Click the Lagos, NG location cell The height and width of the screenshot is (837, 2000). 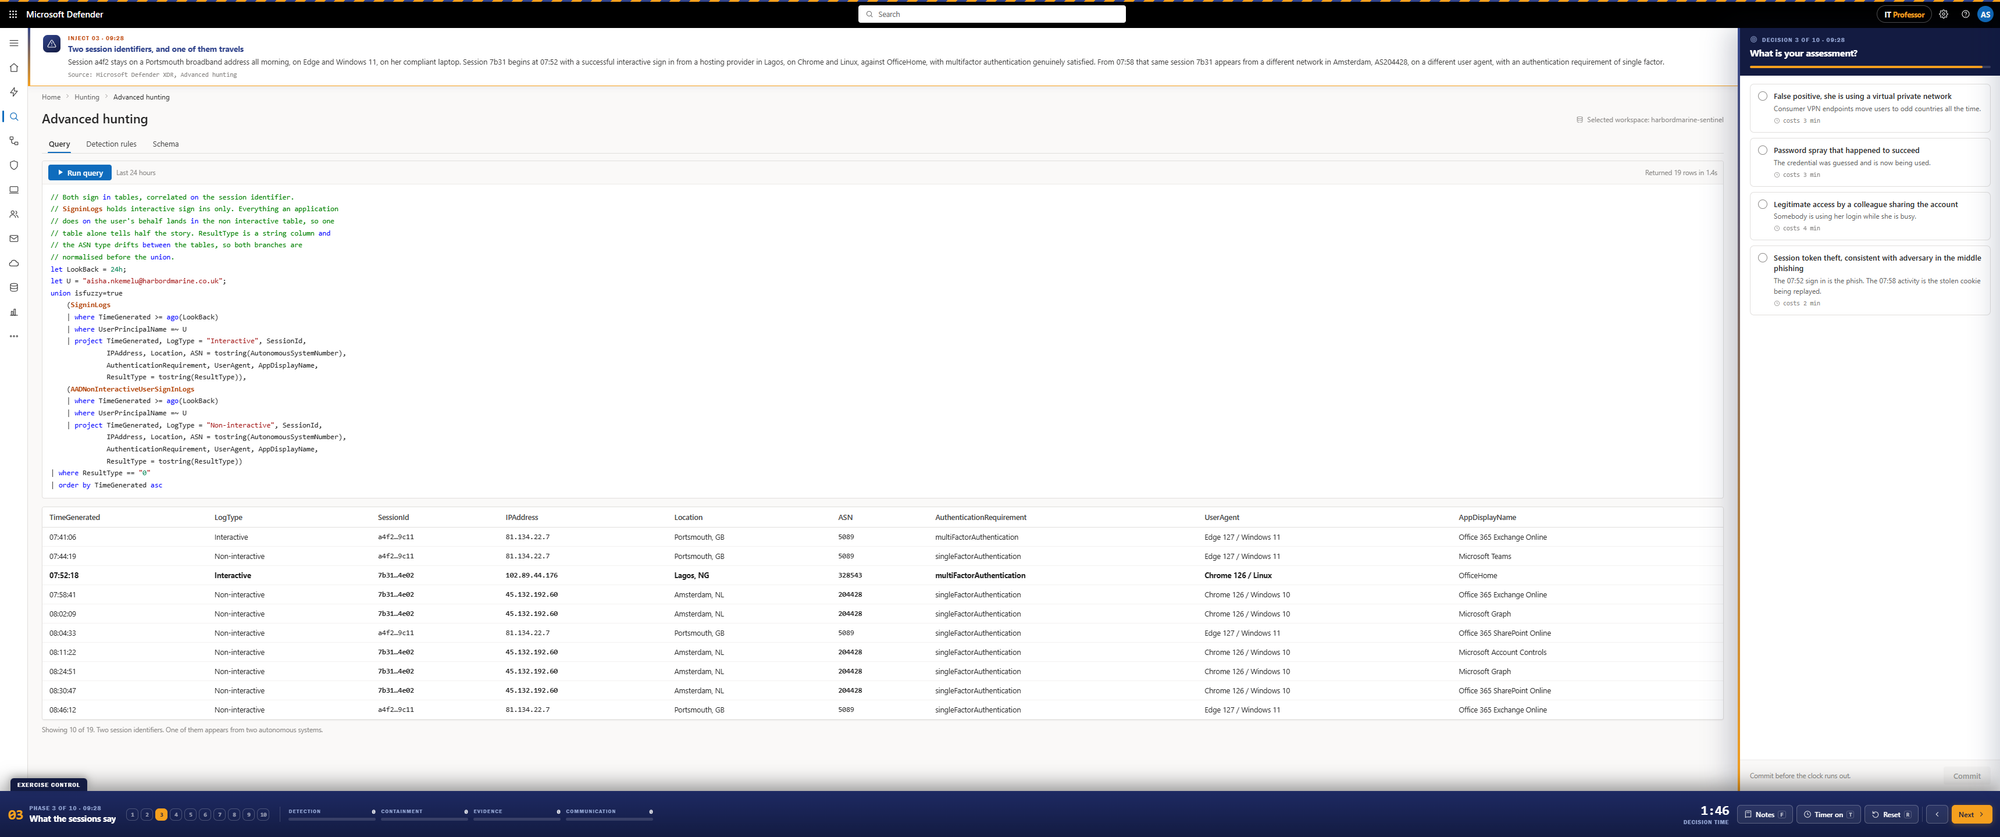(x=692, y=576)
